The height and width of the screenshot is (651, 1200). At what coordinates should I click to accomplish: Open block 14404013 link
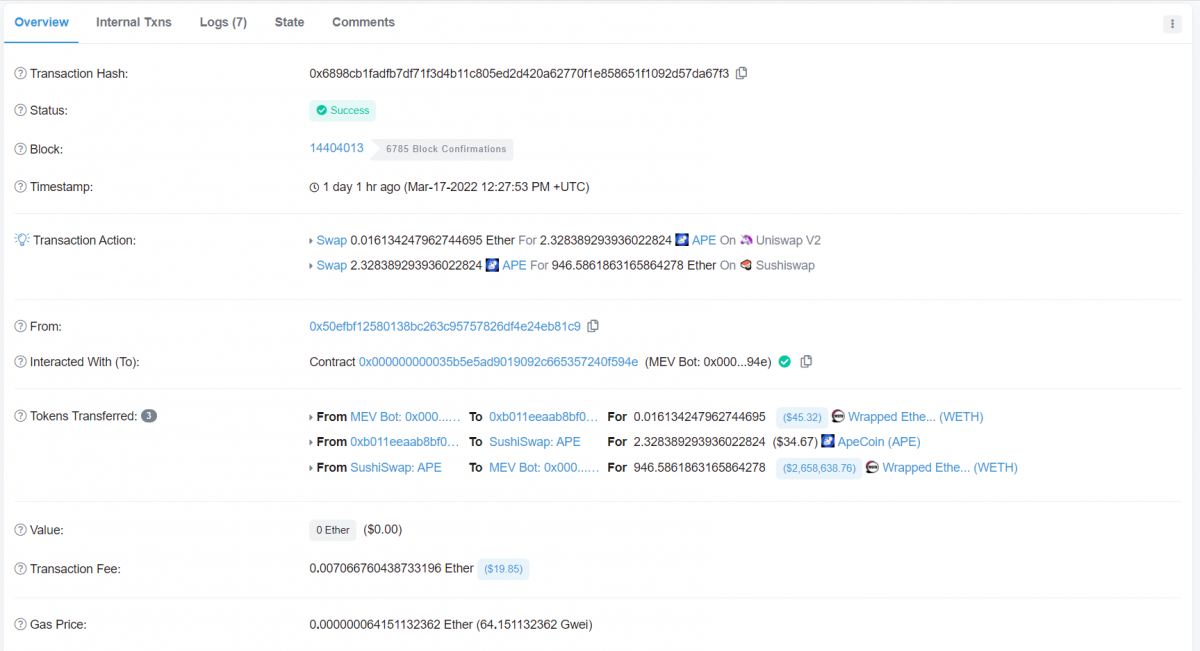pos(337,148)
